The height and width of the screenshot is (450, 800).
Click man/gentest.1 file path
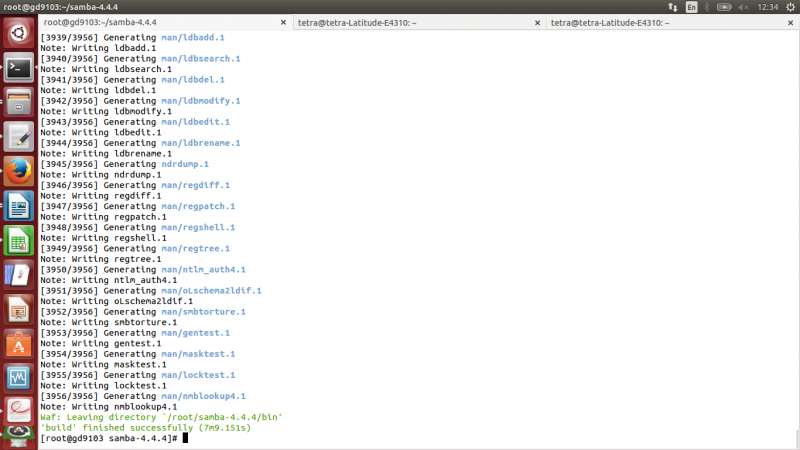[195, 333]
